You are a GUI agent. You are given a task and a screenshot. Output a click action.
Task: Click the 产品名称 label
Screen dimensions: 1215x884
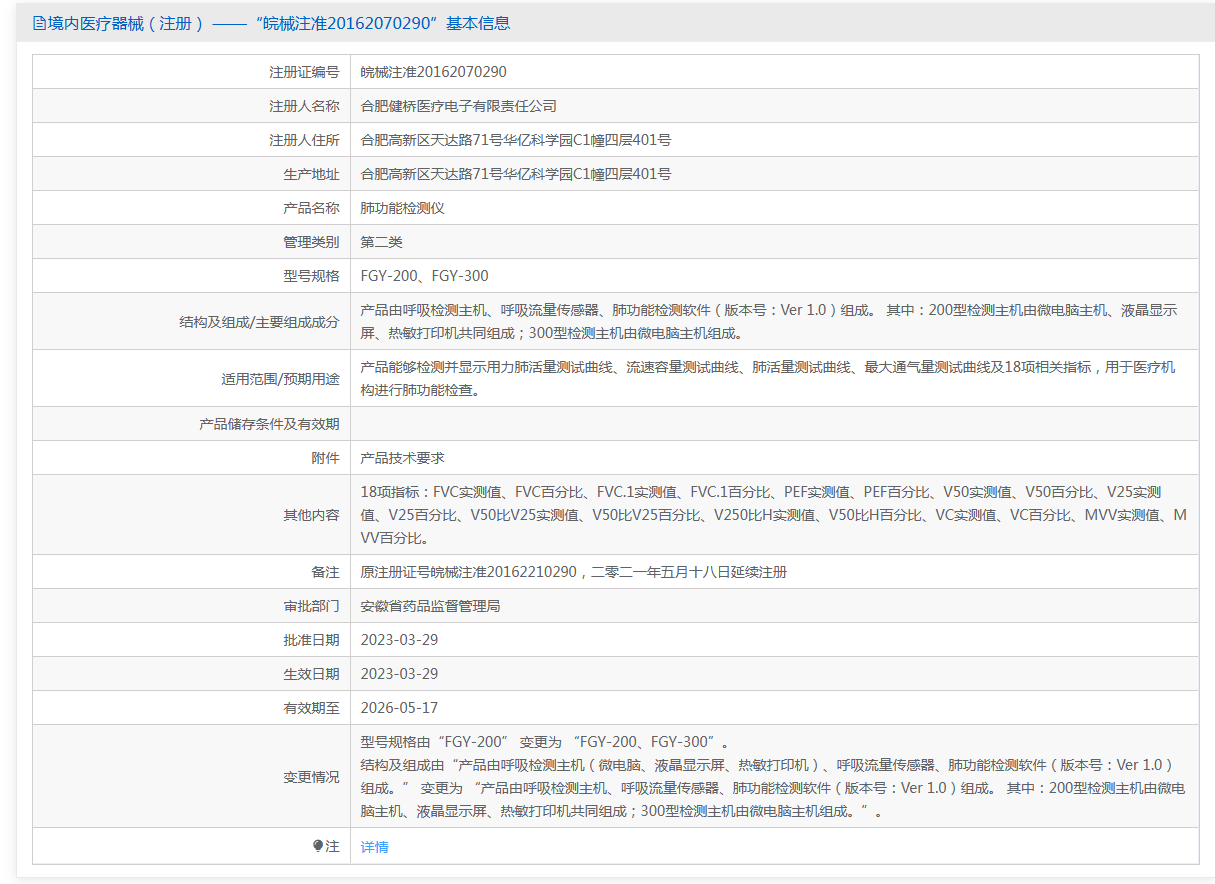(x=311, y=208)
